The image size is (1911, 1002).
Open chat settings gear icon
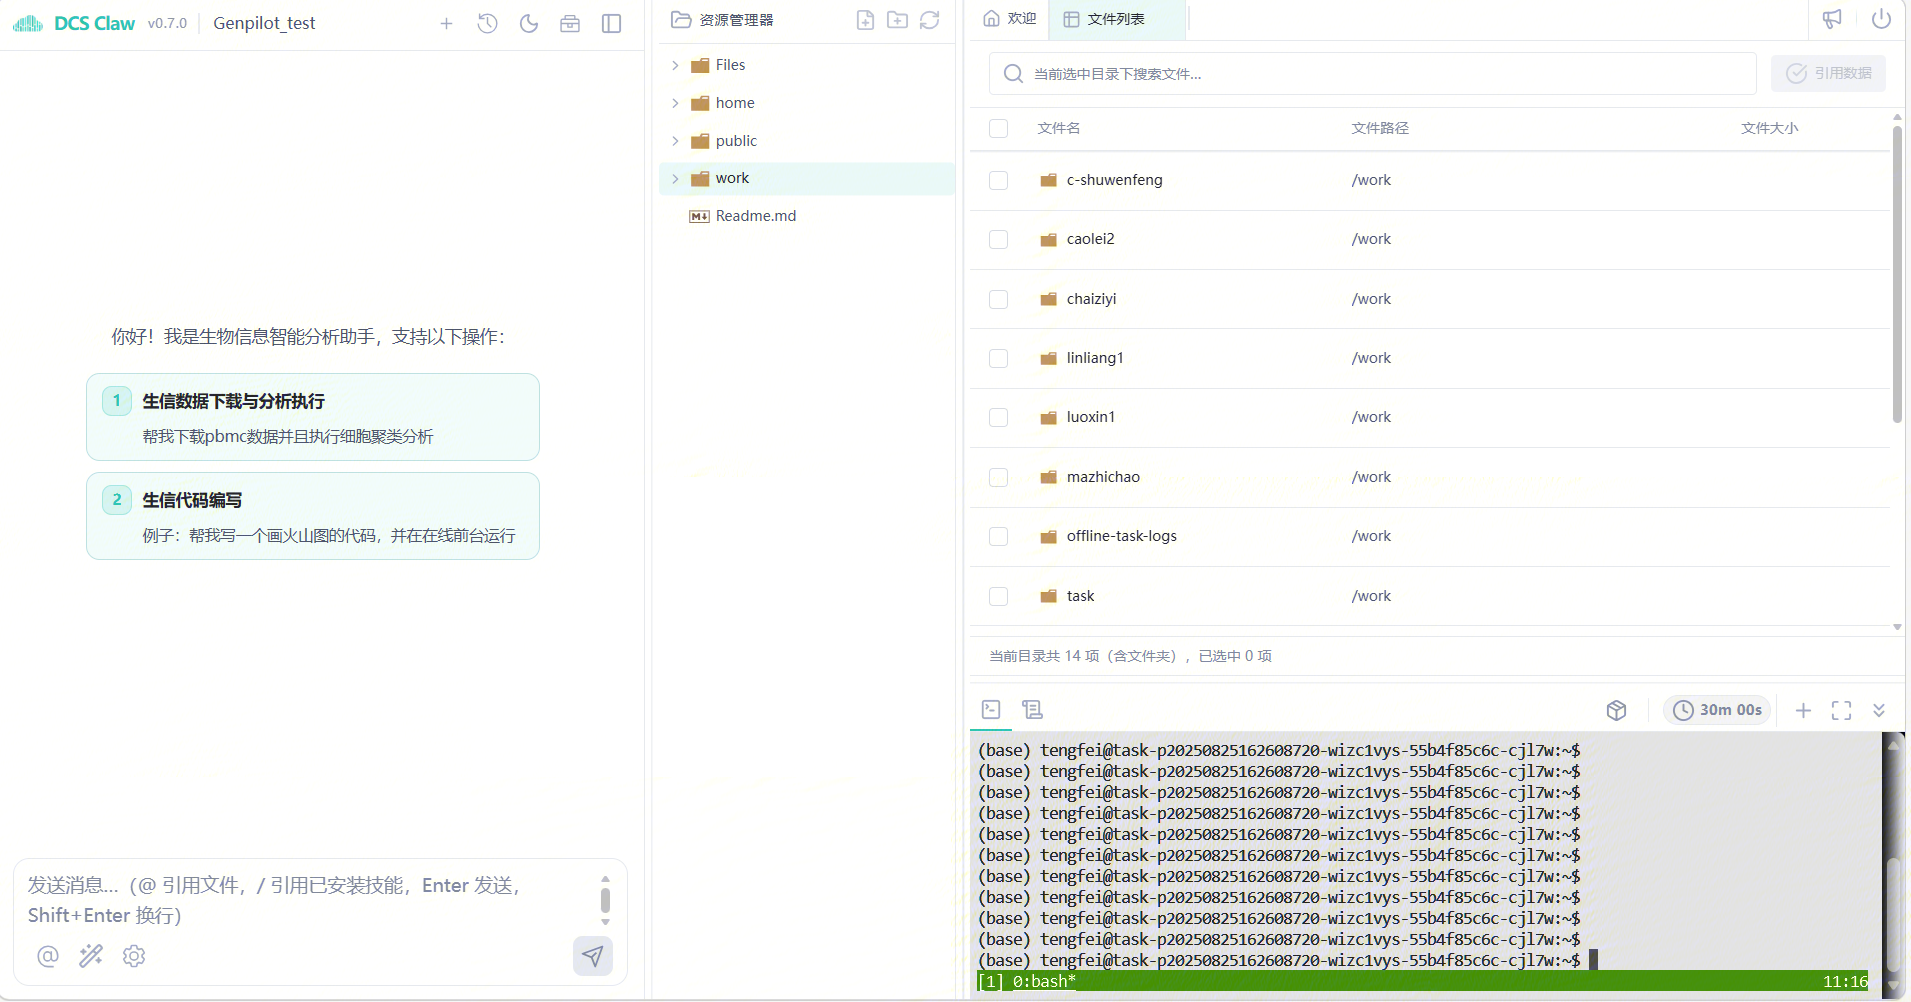(x=134, y=956)
